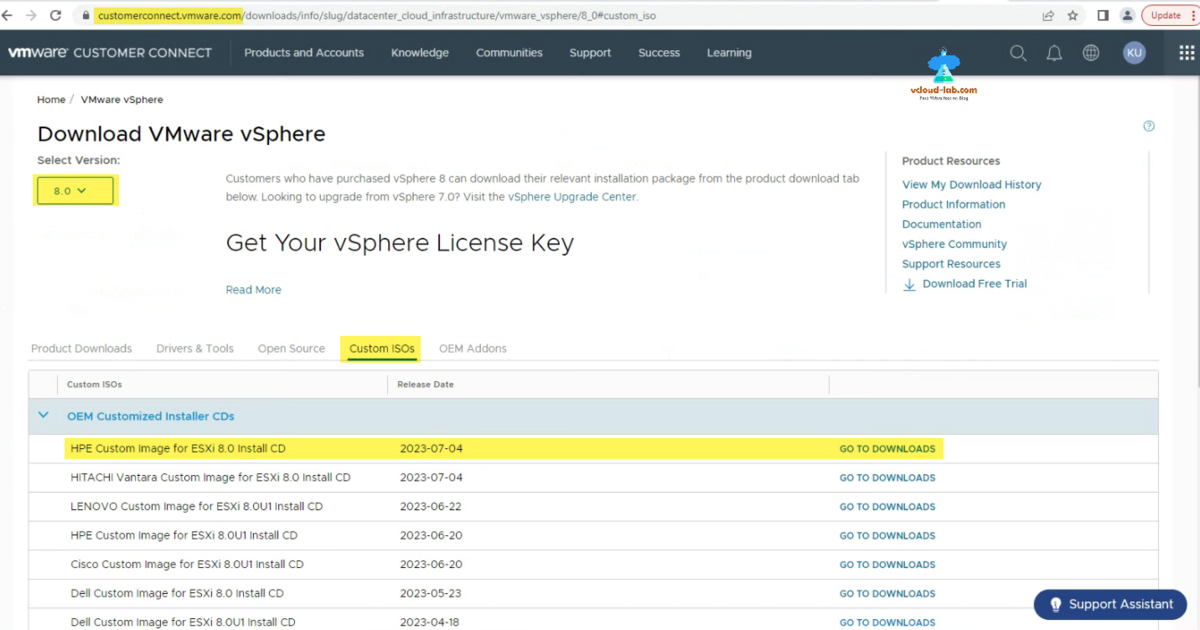This screenshot has height=630, width=1200.
Task: Go to downloads for HPE ESXi 8.0 image
Action: pos(888,449)
